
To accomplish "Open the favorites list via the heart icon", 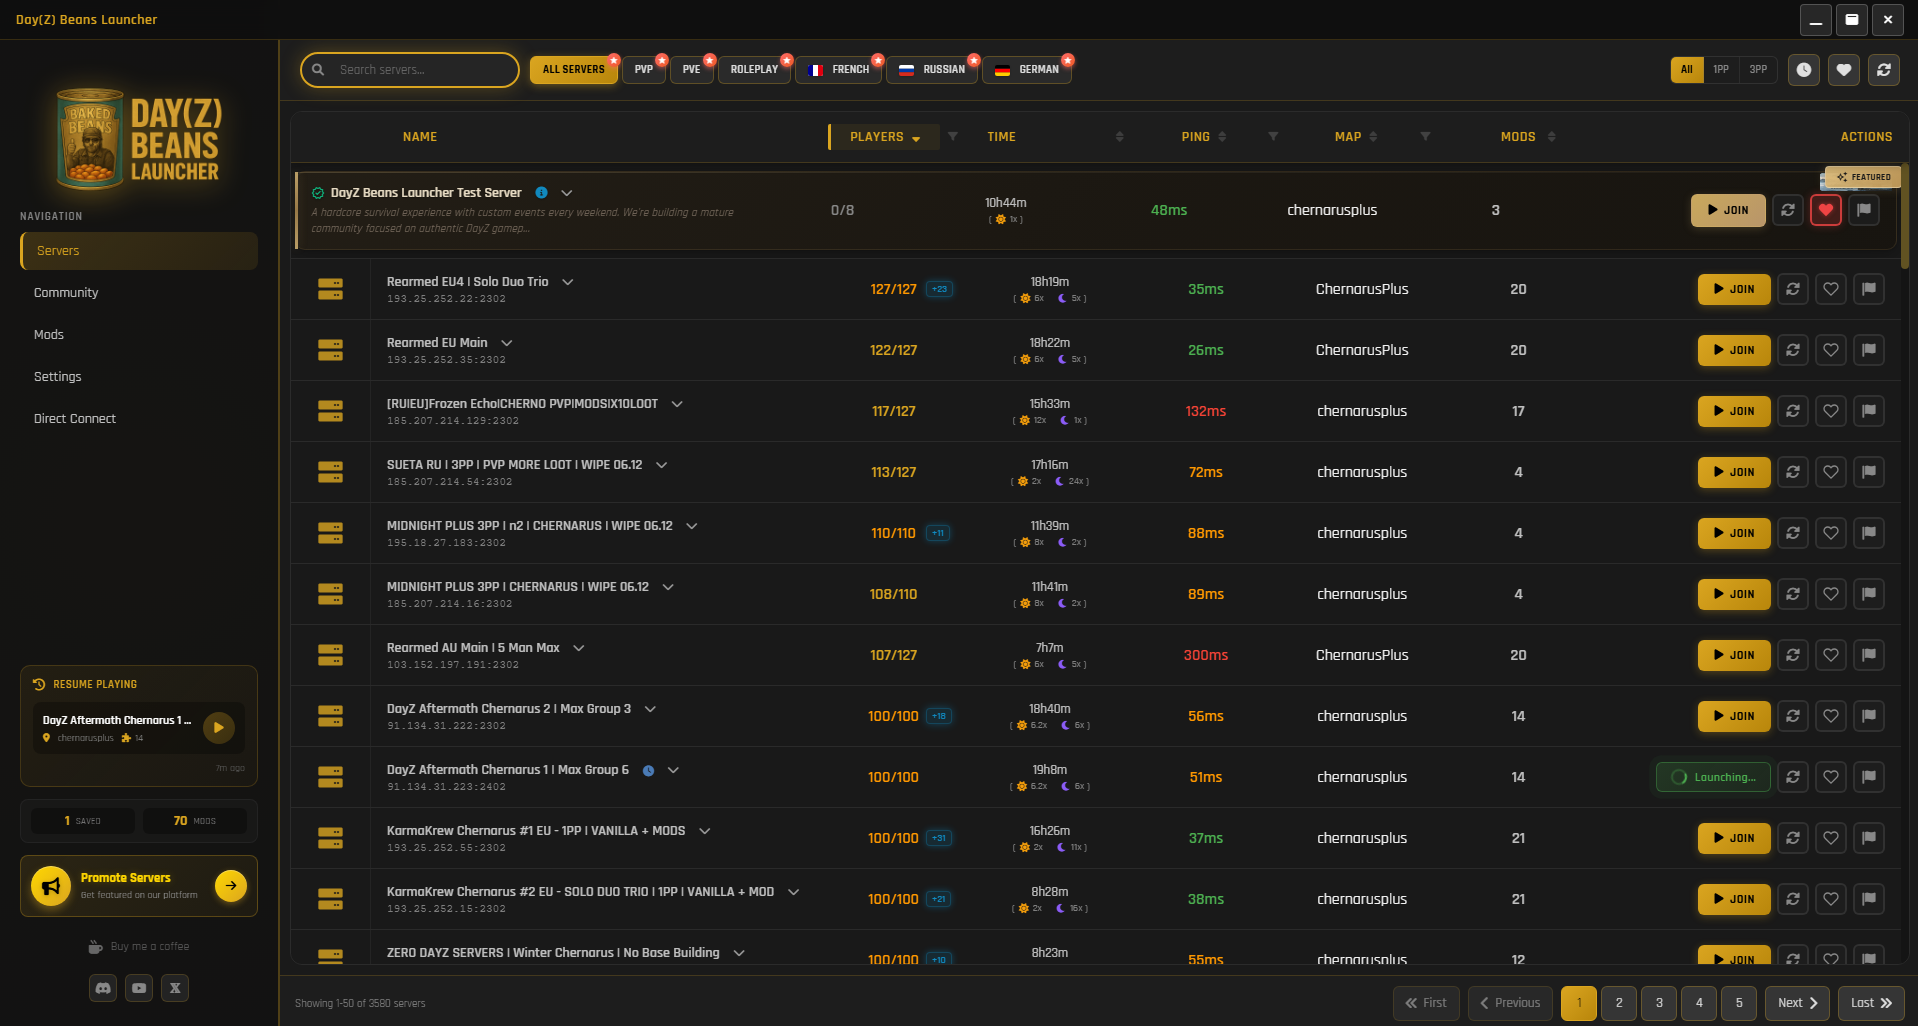I will [1843, 70].
